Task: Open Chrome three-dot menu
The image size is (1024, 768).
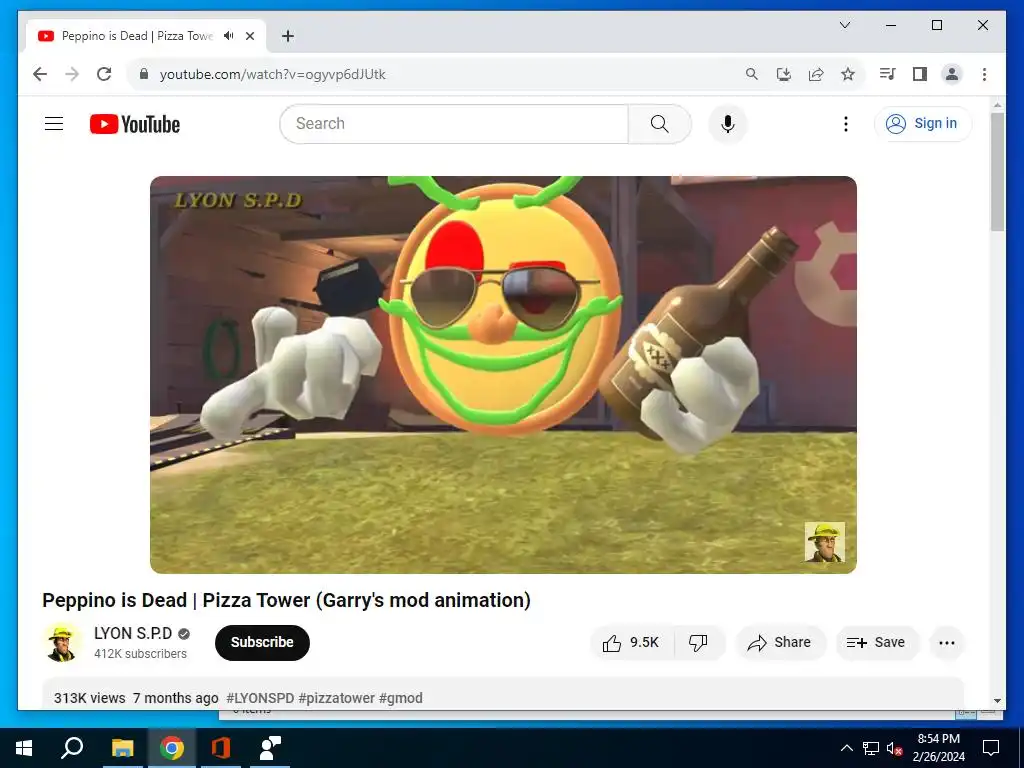Action: [984, 74]
